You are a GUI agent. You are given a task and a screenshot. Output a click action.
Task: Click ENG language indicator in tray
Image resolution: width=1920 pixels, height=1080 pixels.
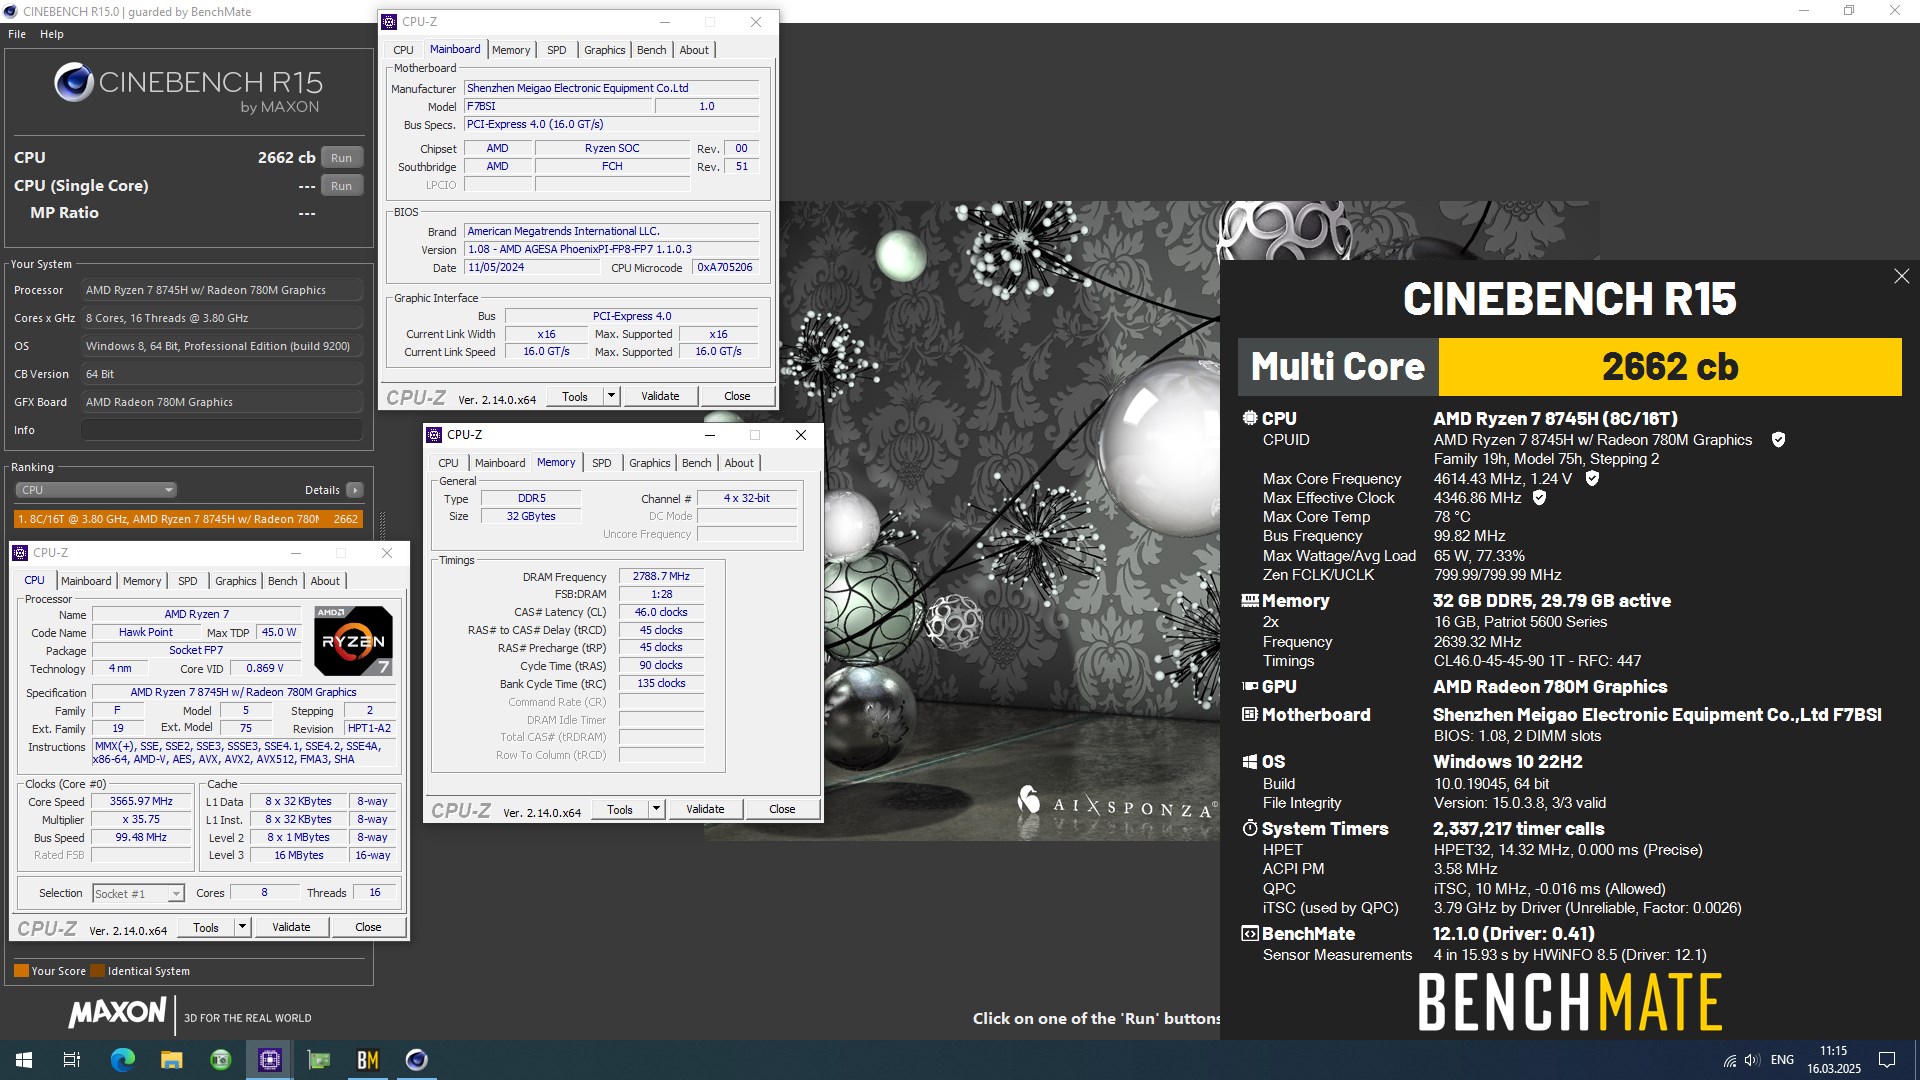[x=1782, y=1060]
